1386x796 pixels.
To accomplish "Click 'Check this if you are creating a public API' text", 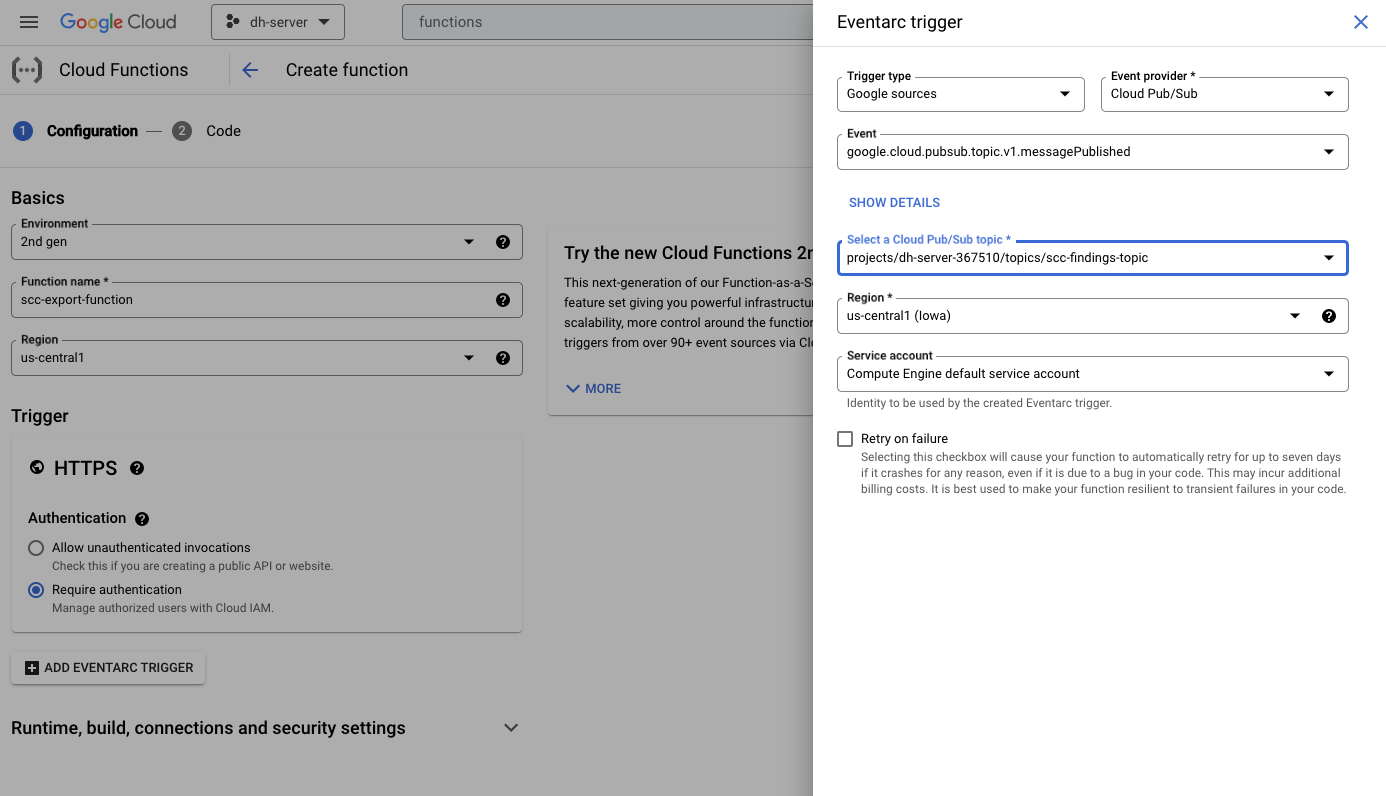I will (192, 566).
